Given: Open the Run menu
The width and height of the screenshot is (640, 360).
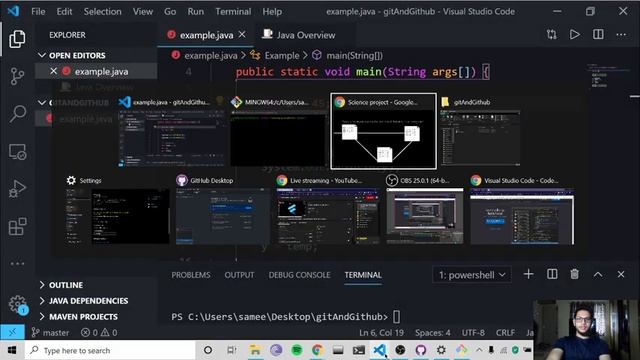Looking at the screenshot, I should point(196,11).
